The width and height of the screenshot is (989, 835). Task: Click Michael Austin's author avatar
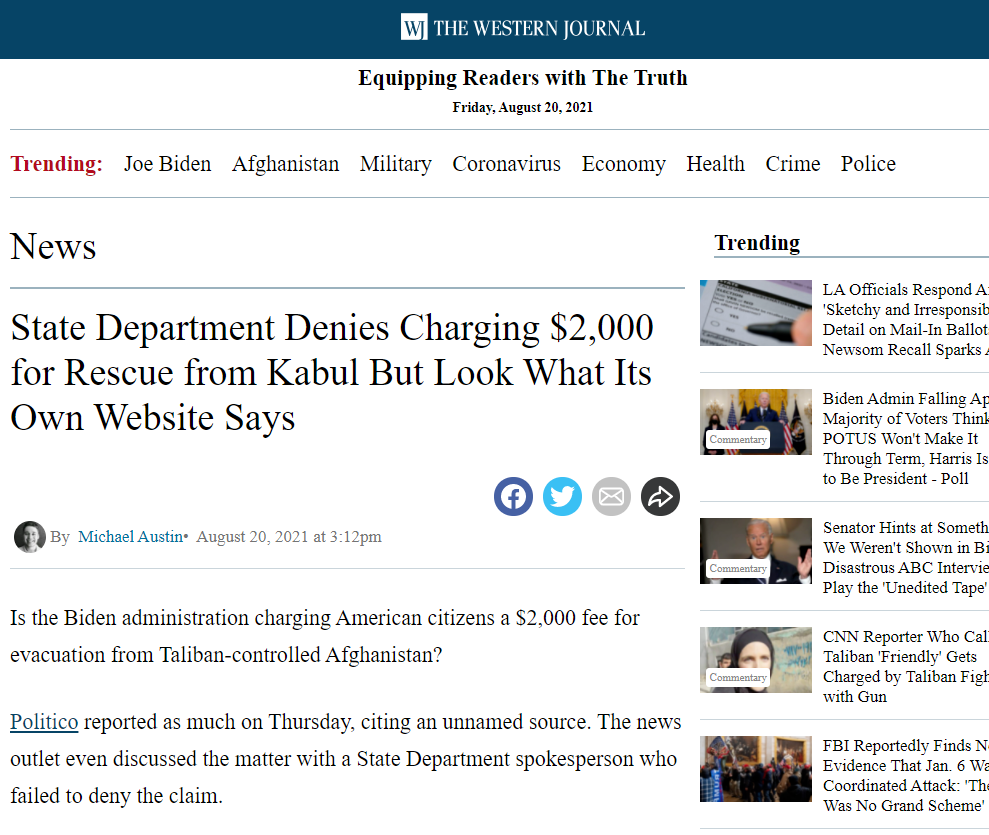(x=30, y=537)
